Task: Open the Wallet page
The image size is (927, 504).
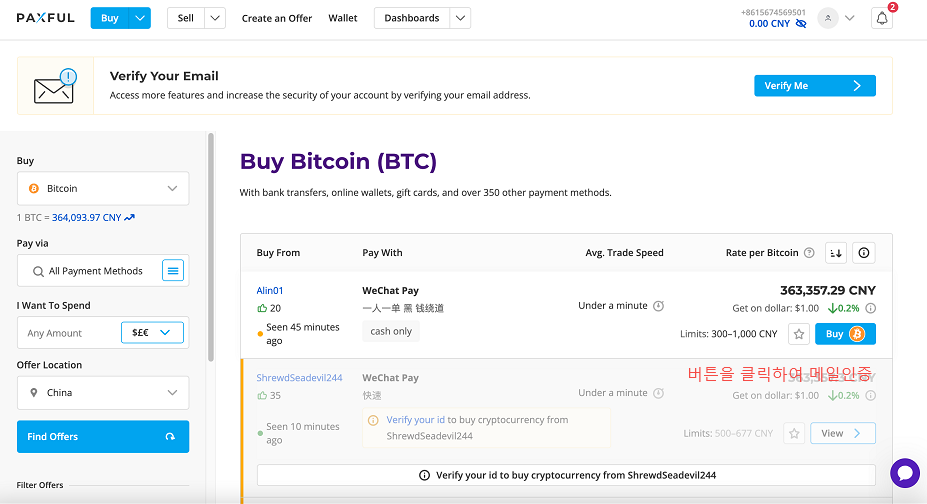Action: click(343, 18)
